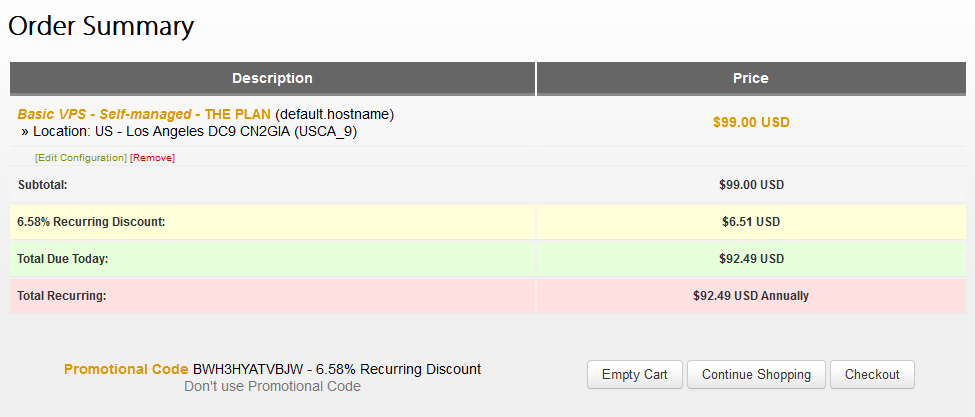Select Don't use Promotional Code link
The image size is (975, 417).
pyautogui.click(x=272, y=386)
